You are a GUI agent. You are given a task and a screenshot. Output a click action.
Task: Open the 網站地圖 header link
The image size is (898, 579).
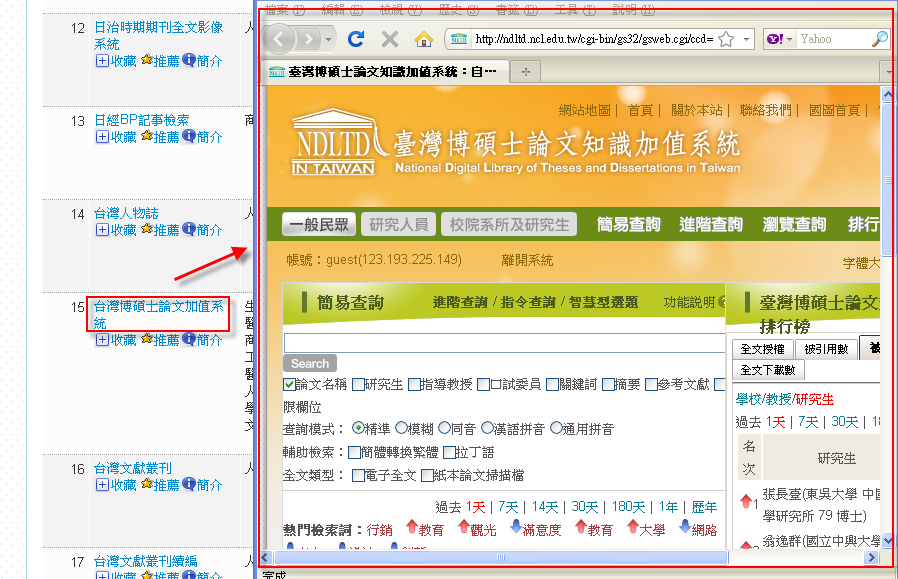[584, 110]
